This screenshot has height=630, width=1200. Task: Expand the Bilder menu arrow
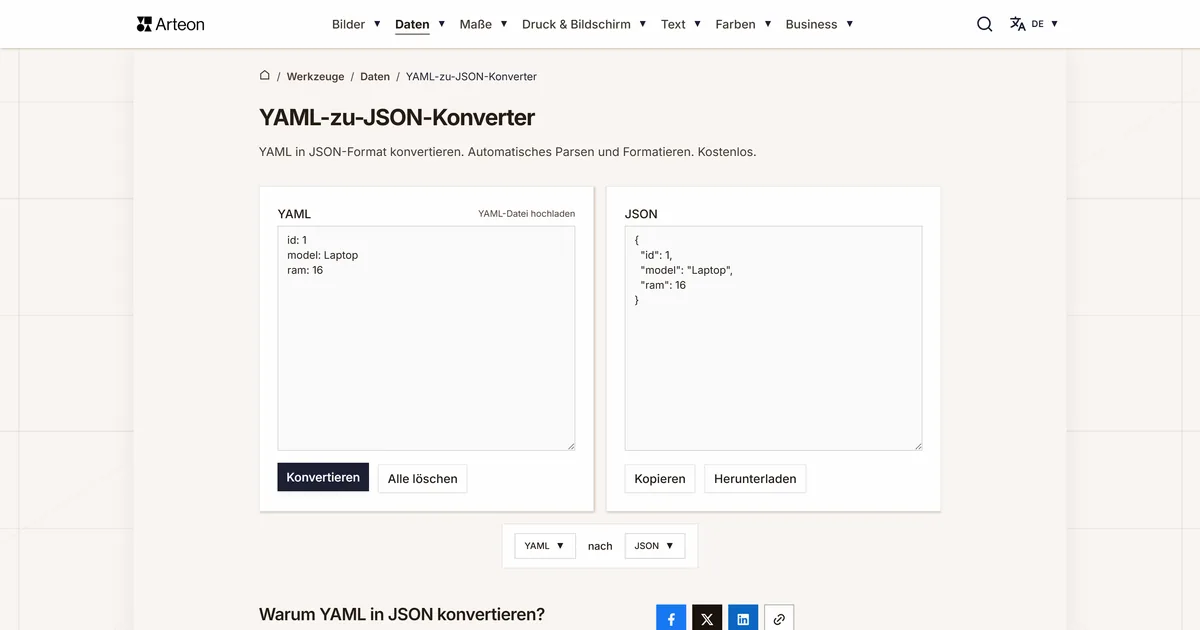(377, 24)
